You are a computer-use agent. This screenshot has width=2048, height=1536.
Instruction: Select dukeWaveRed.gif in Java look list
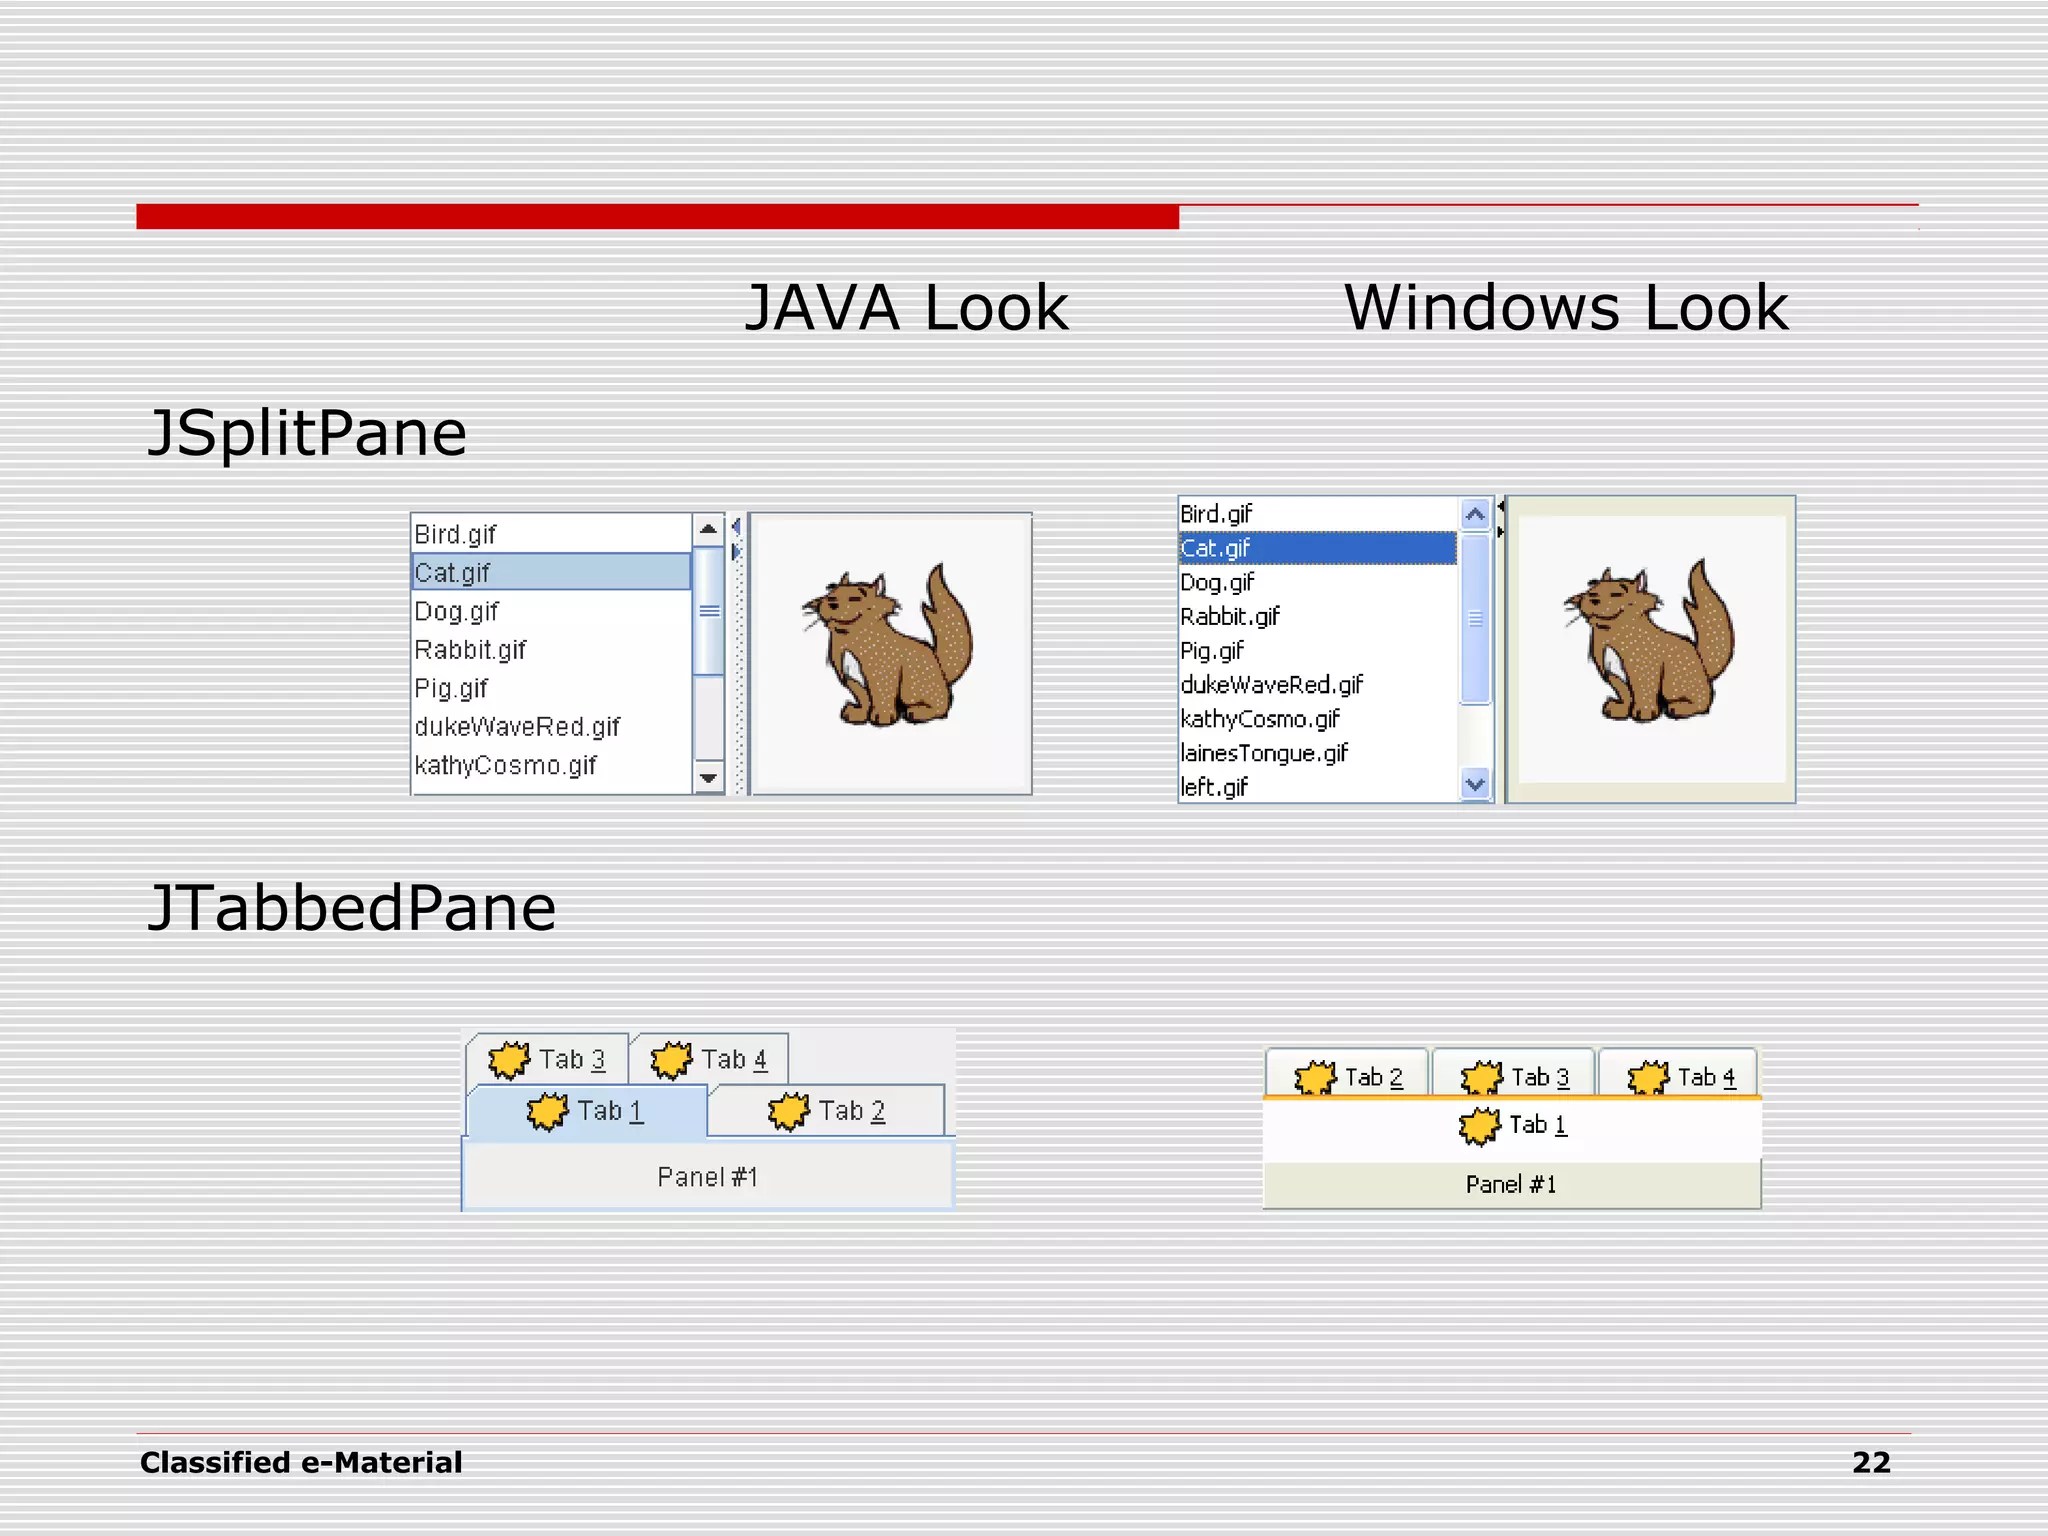click(516, 726)
